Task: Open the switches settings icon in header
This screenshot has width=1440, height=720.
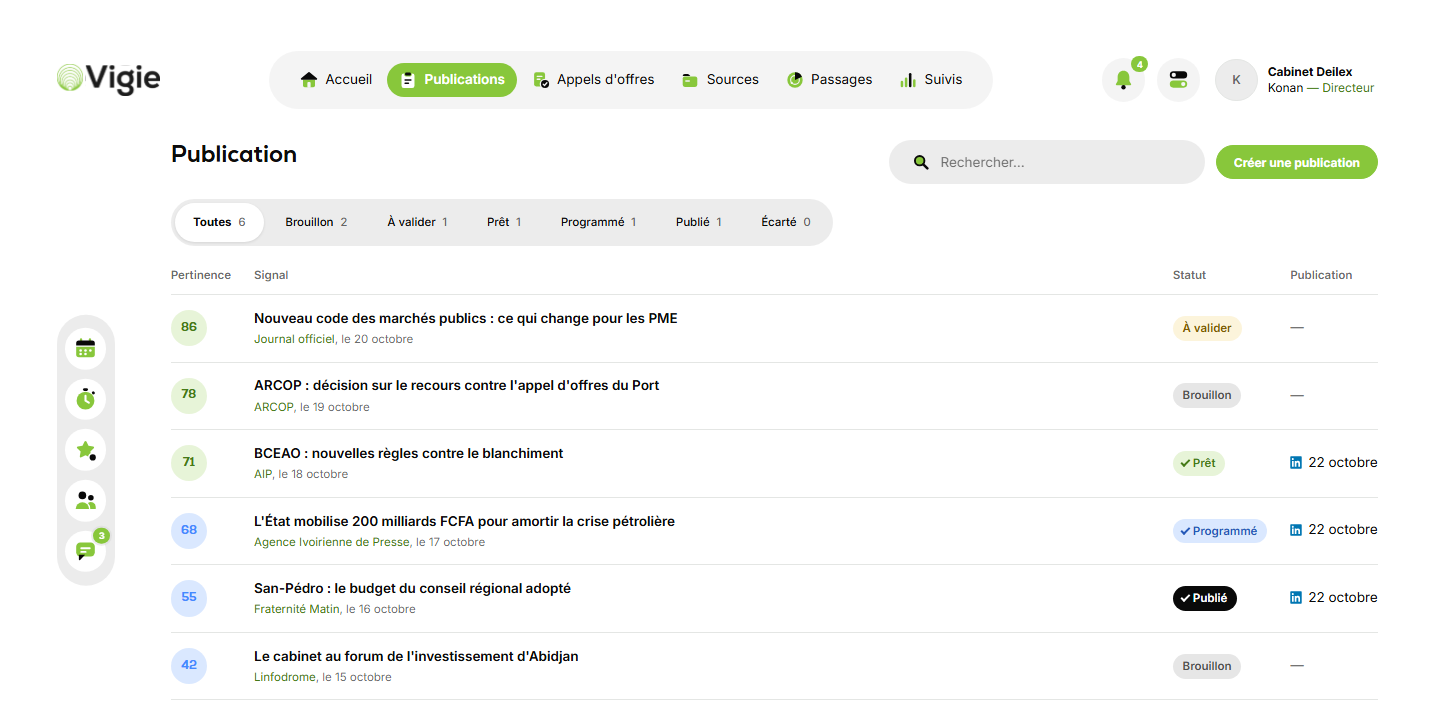Action: [1178, 80]
